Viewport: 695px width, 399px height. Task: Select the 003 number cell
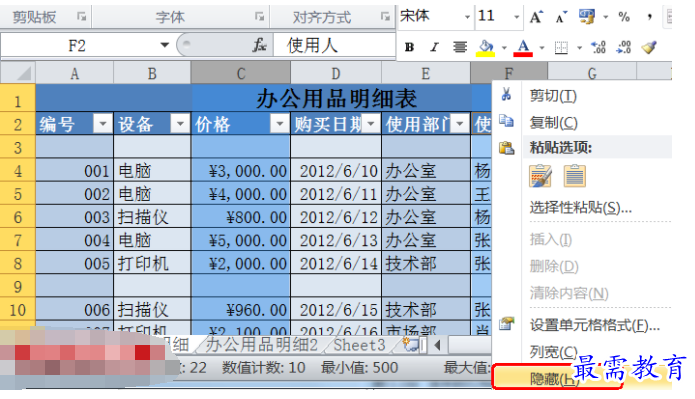(74, 217)
